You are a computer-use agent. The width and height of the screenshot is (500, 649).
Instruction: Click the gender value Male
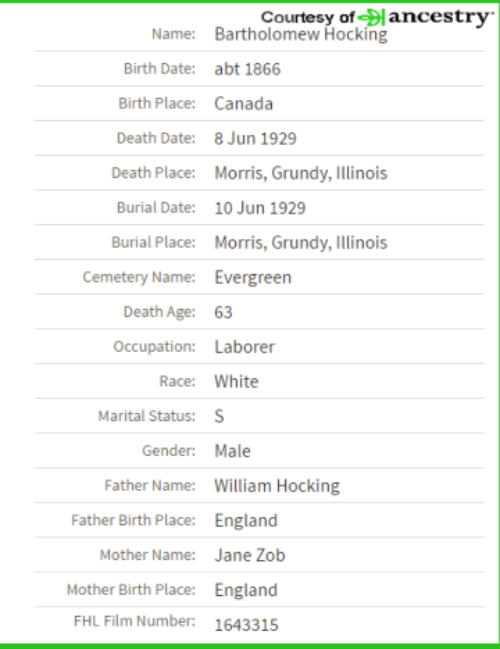pos(233,451)
